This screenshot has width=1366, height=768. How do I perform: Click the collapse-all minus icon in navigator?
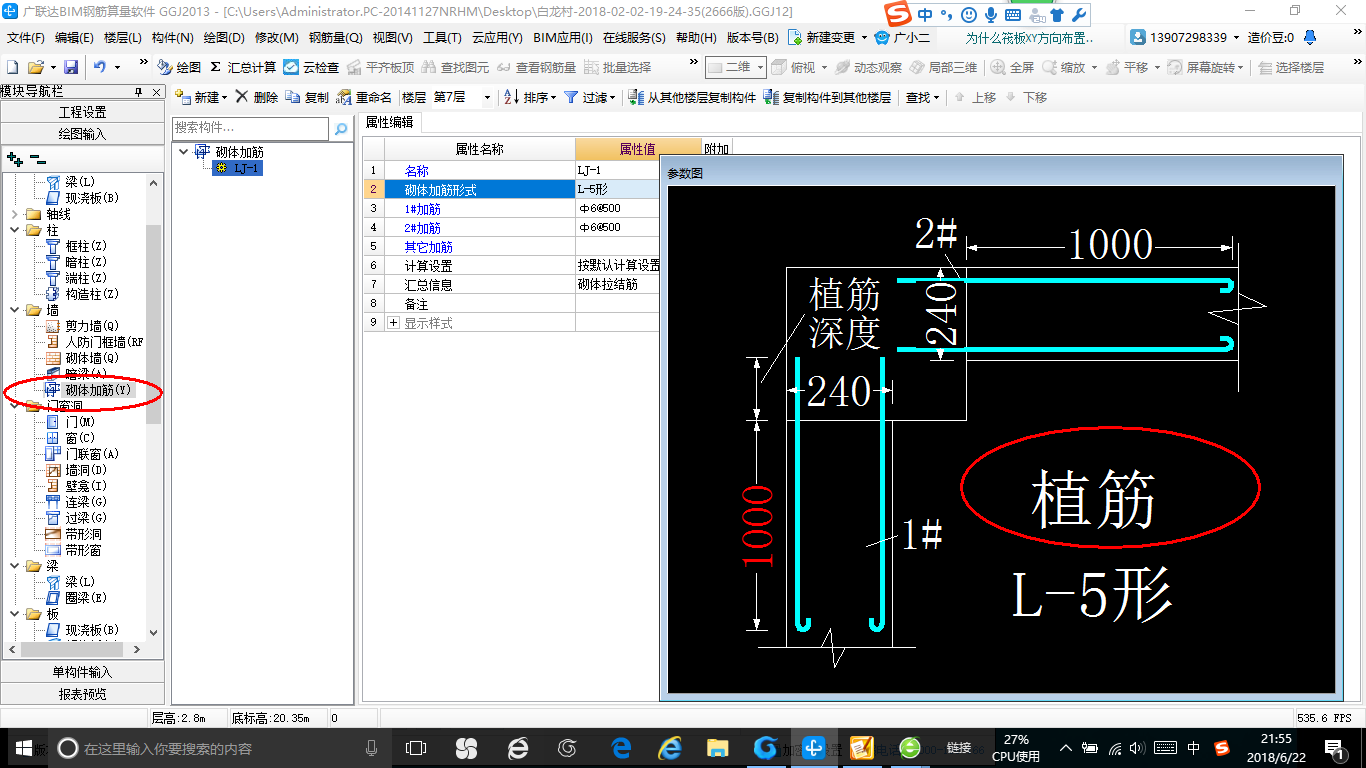38,159
